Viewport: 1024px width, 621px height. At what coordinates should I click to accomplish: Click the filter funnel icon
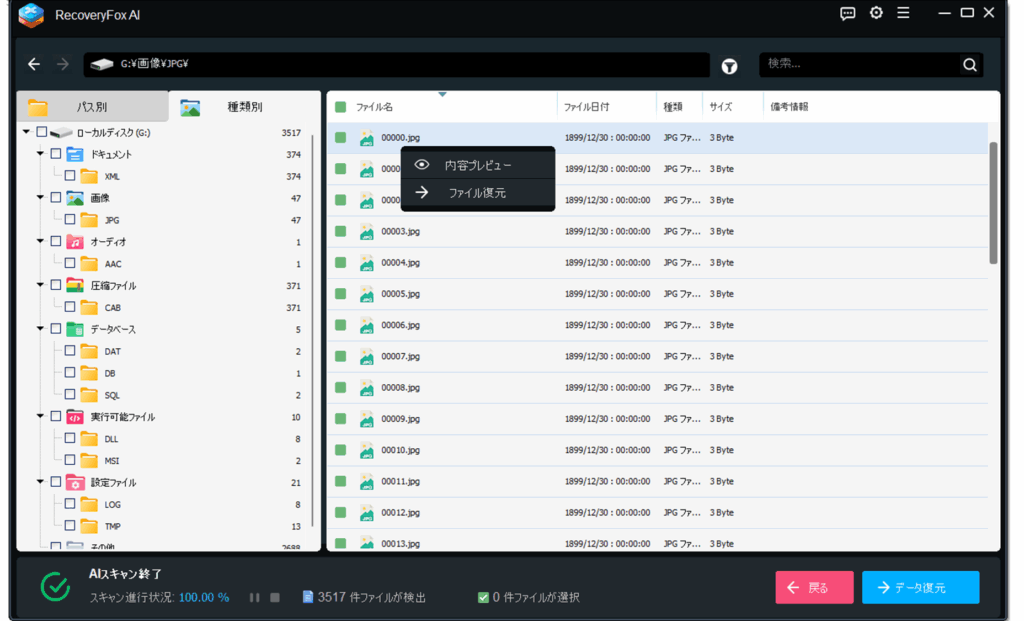730,66
